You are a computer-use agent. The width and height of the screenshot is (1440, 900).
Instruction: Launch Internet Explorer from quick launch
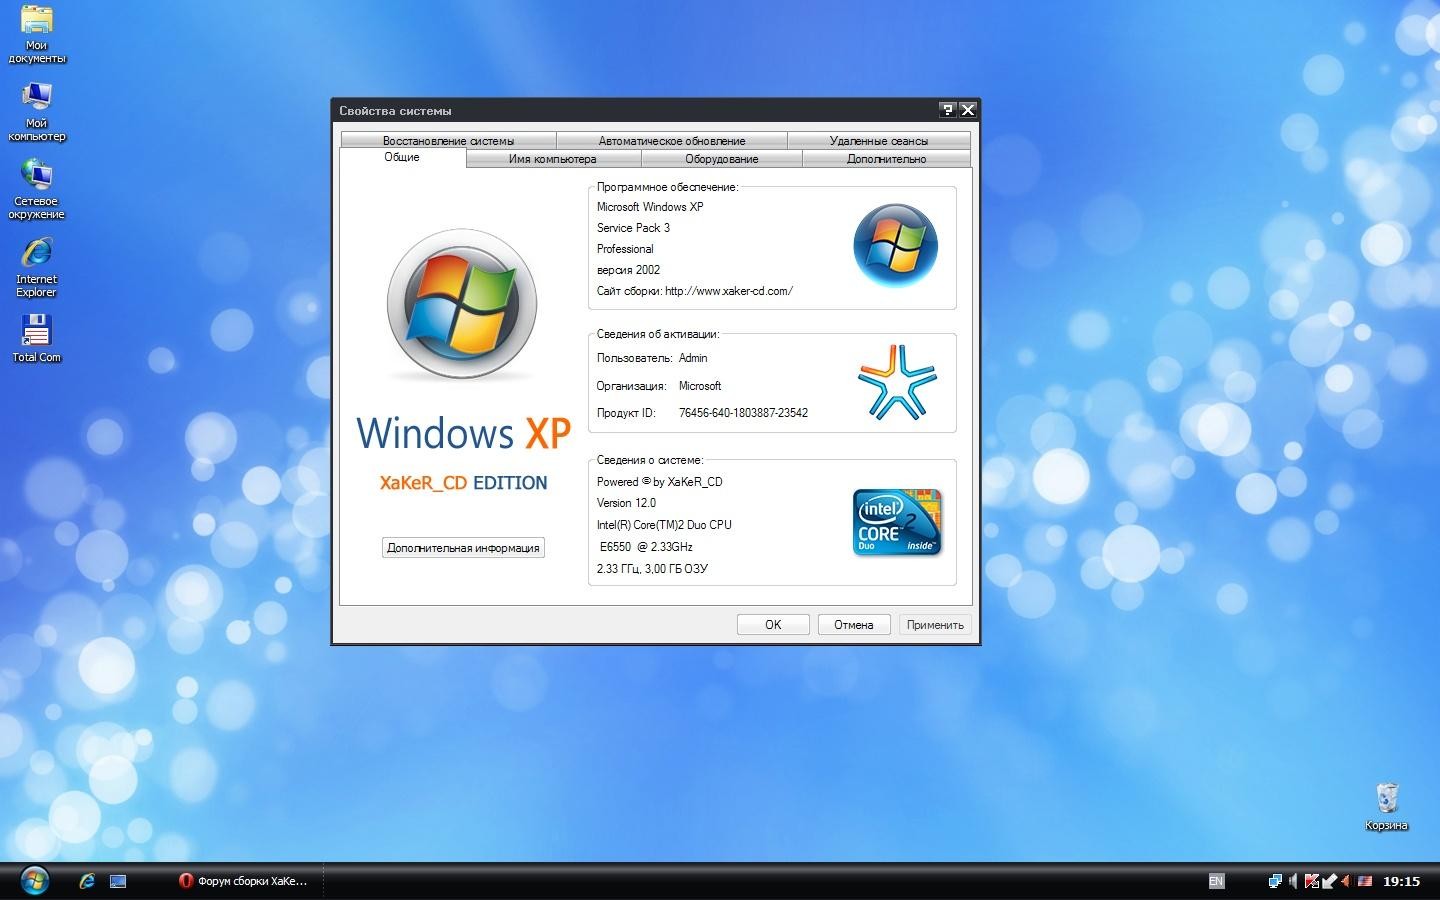click(87, 881)
